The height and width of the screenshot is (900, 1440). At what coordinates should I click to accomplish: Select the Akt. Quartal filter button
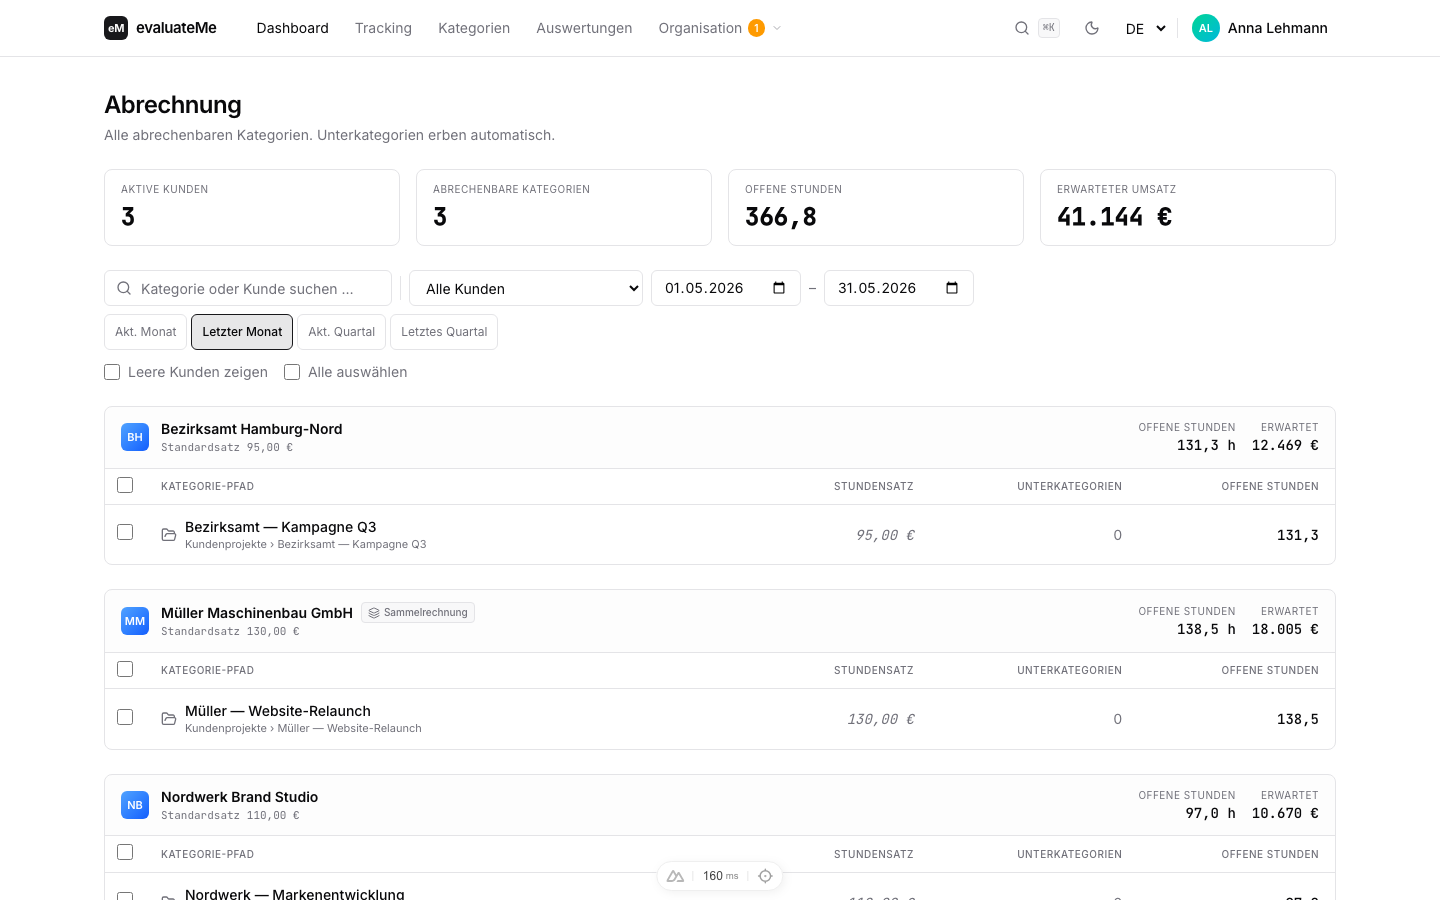tap(341, 332)
